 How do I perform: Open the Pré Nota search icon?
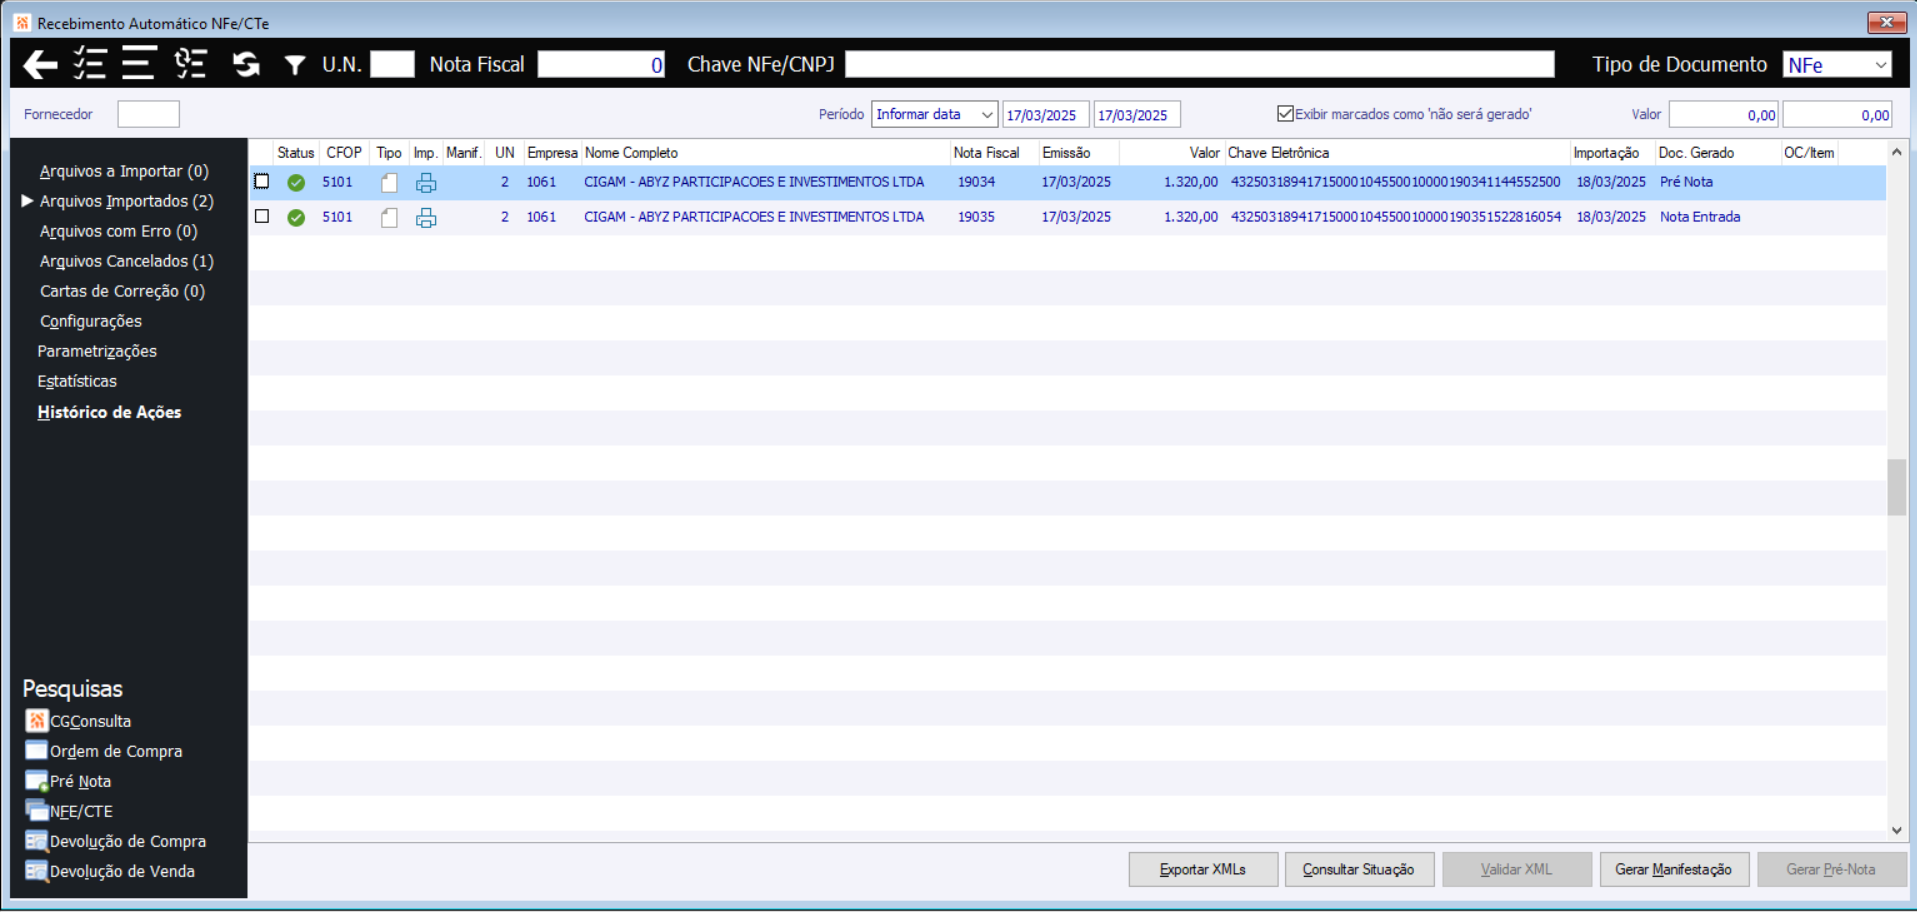tap(37, 781)
